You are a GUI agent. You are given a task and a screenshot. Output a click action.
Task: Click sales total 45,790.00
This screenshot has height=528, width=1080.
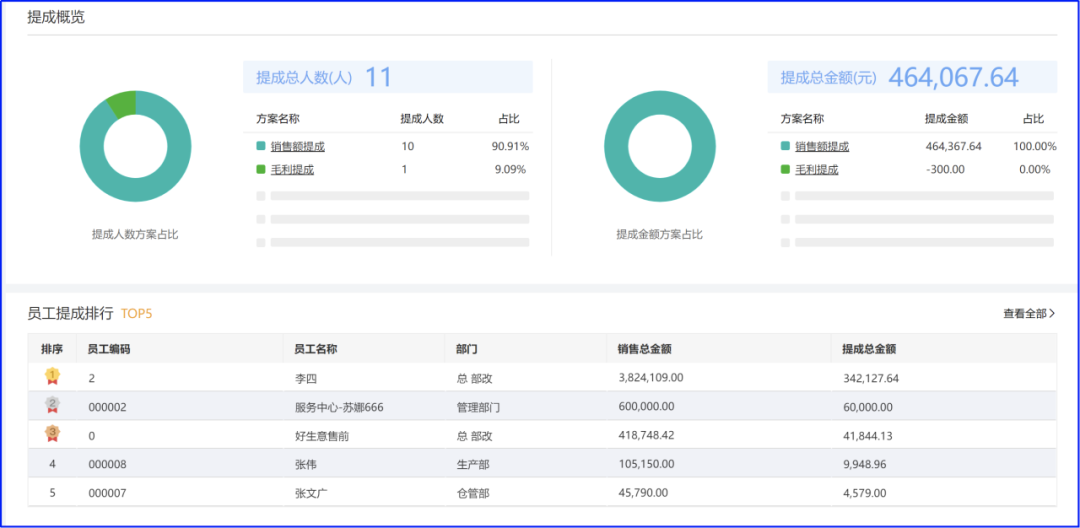click(x=643, y=492)
